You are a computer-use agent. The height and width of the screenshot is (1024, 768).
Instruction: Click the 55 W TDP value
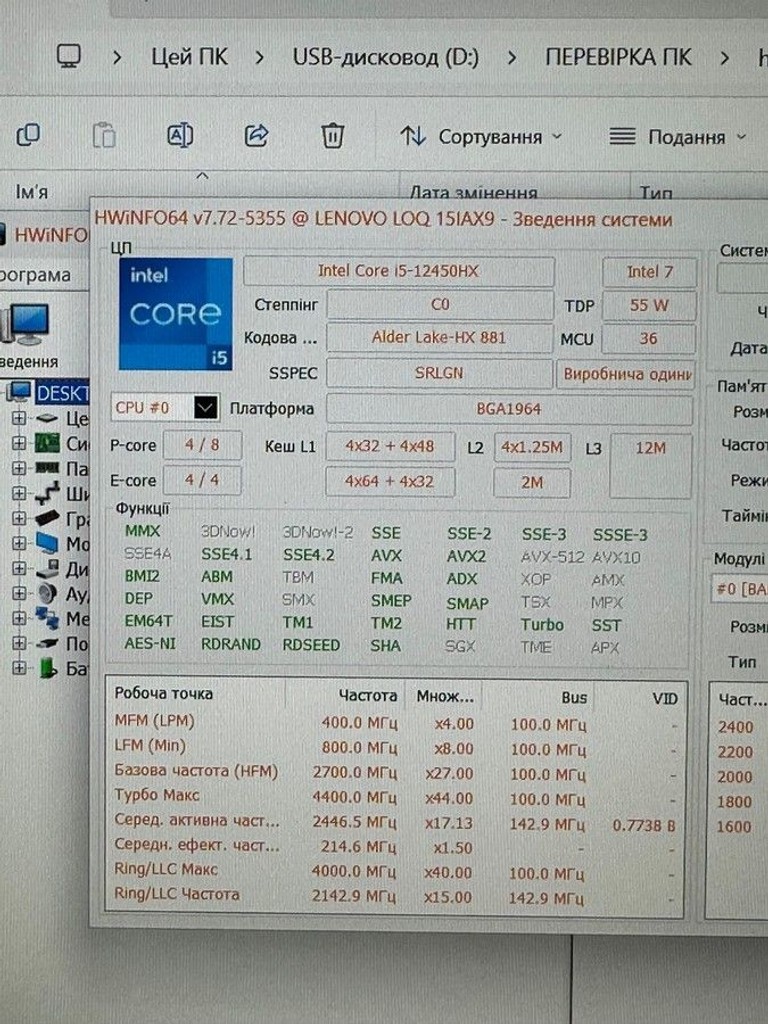[648, 305]
